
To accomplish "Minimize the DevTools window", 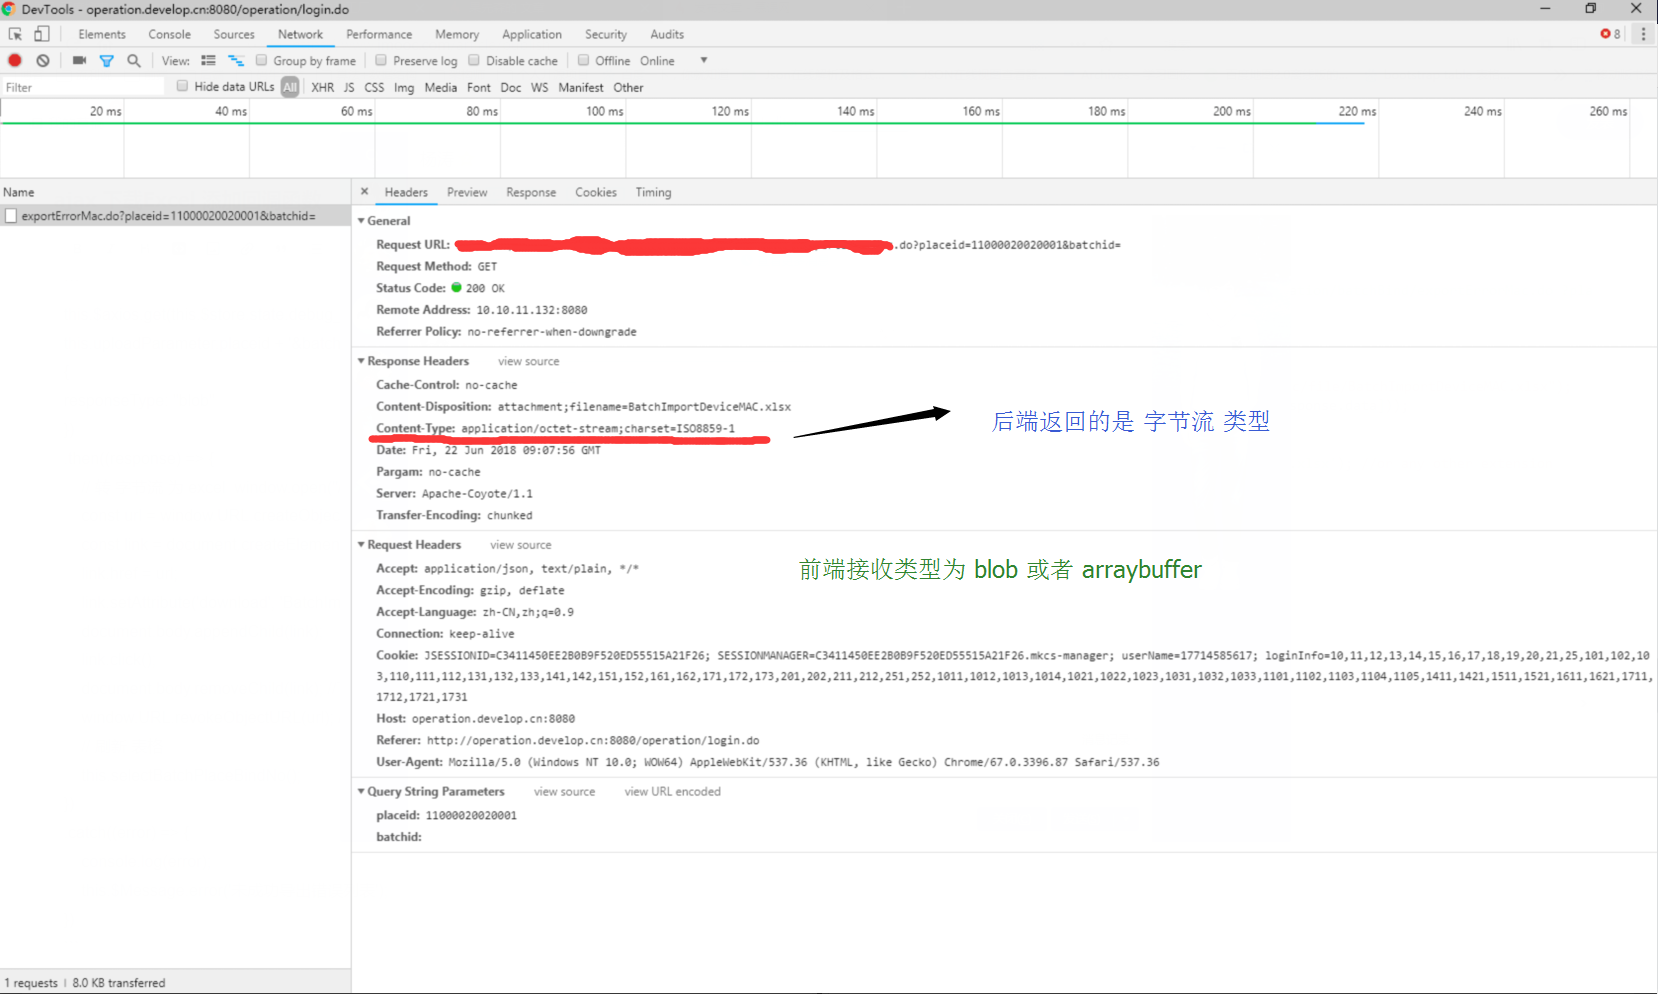I will pos(1545,9).
